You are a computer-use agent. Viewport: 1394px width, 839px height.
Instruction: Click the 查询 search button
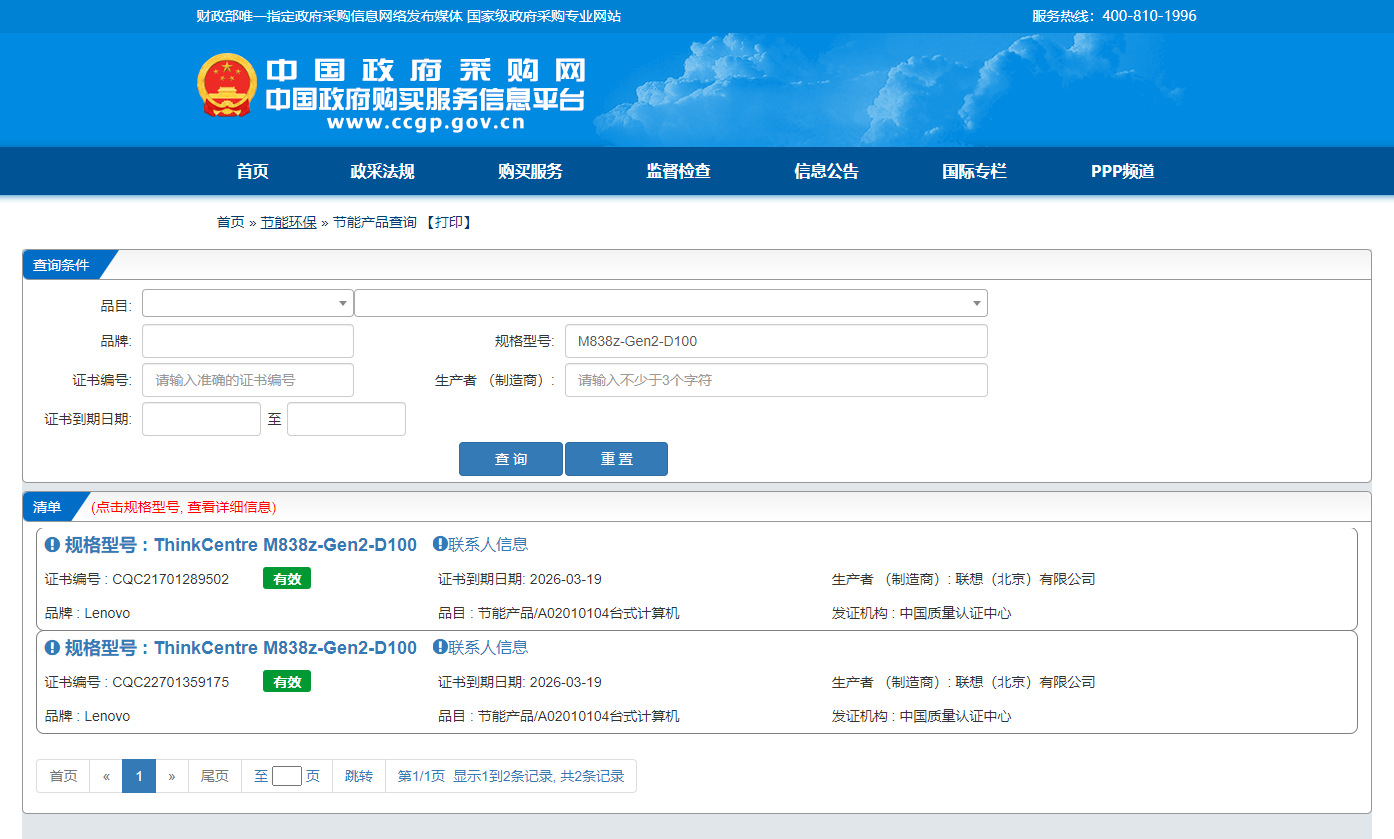[x=511, y=459]
